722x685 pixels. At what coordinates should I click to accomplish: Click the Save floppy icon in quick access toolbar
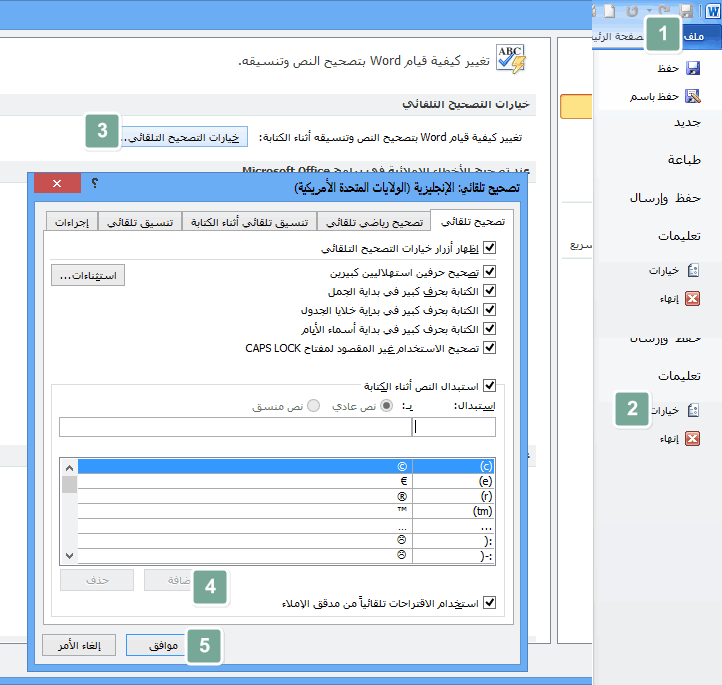[686, 11]
